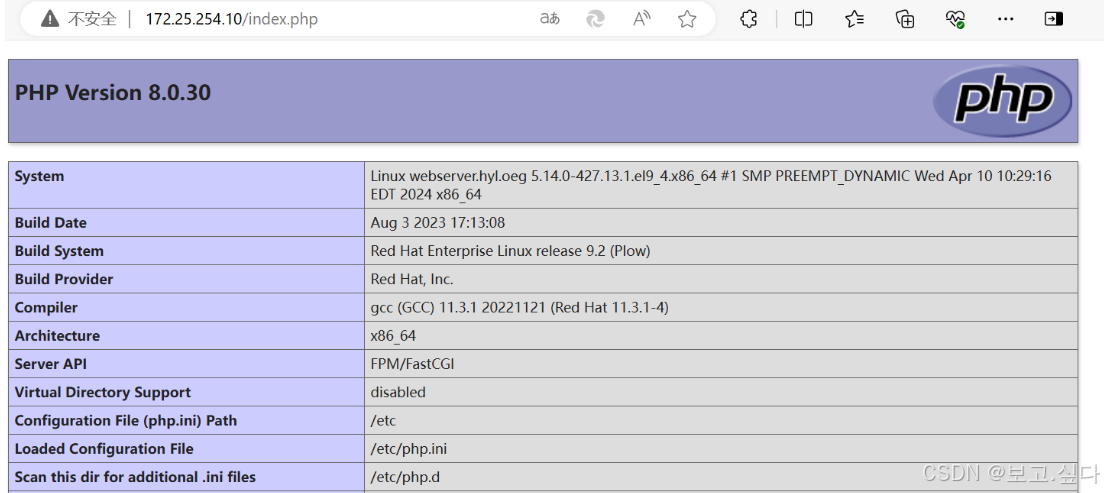Image resolution: width=1104 pixels, height=493 pixels.
Task: Click the Architecture label
Action: pos(57,335)
